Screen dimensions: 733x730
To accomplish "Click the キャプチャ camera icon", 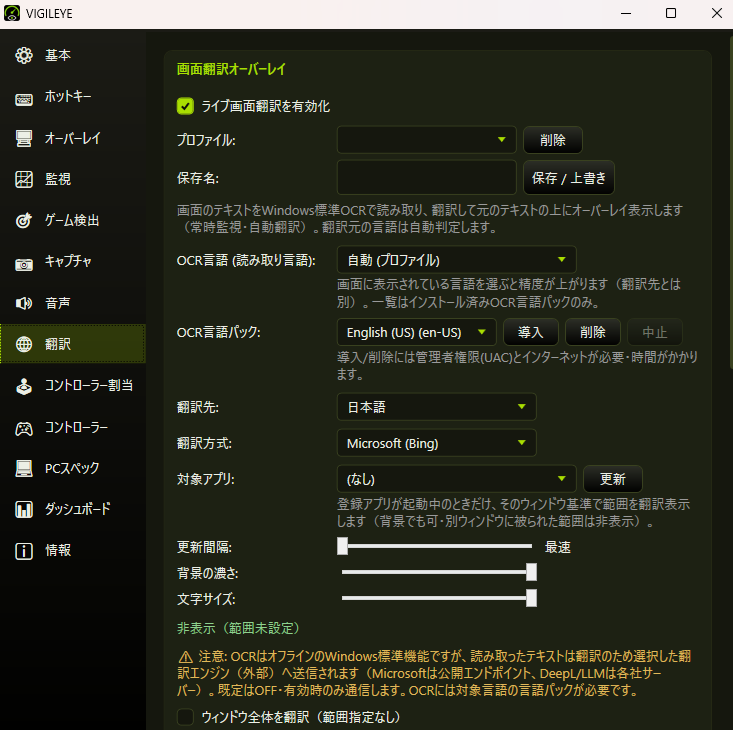I will click(24, 265).
